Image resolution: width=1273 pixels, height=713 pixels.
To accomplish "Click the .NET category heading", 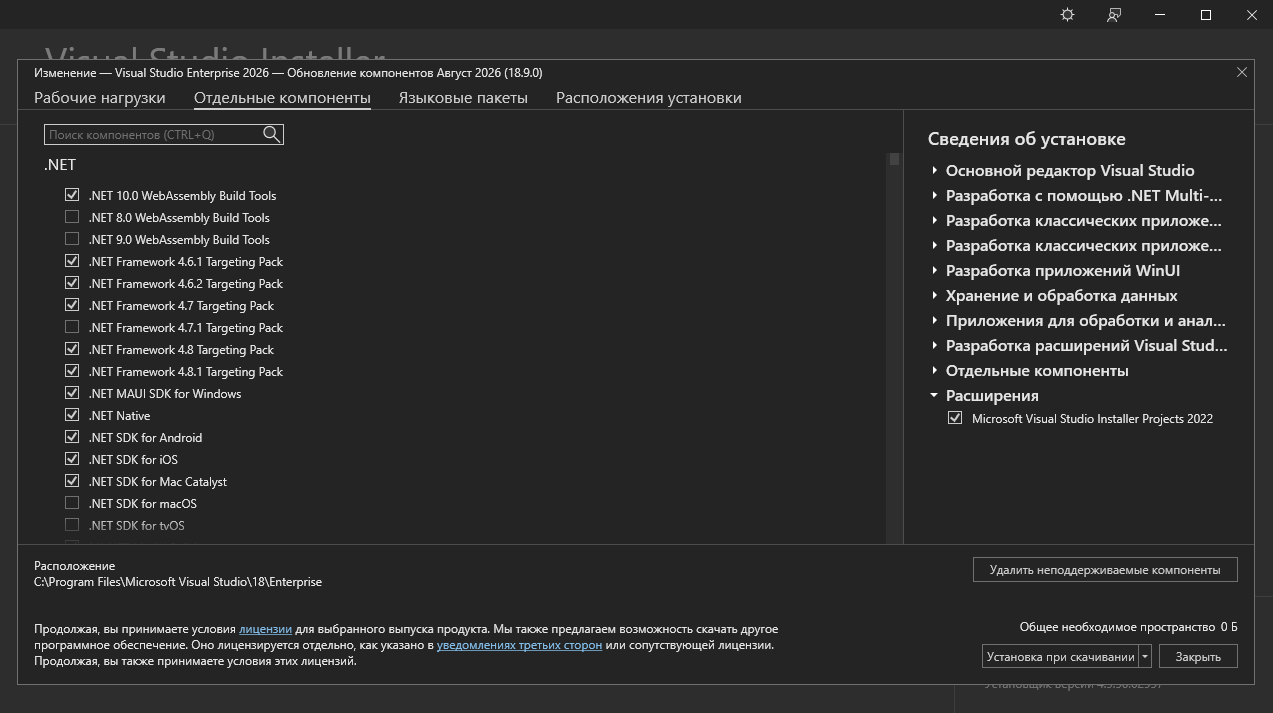I will click(x=60, y=165).
